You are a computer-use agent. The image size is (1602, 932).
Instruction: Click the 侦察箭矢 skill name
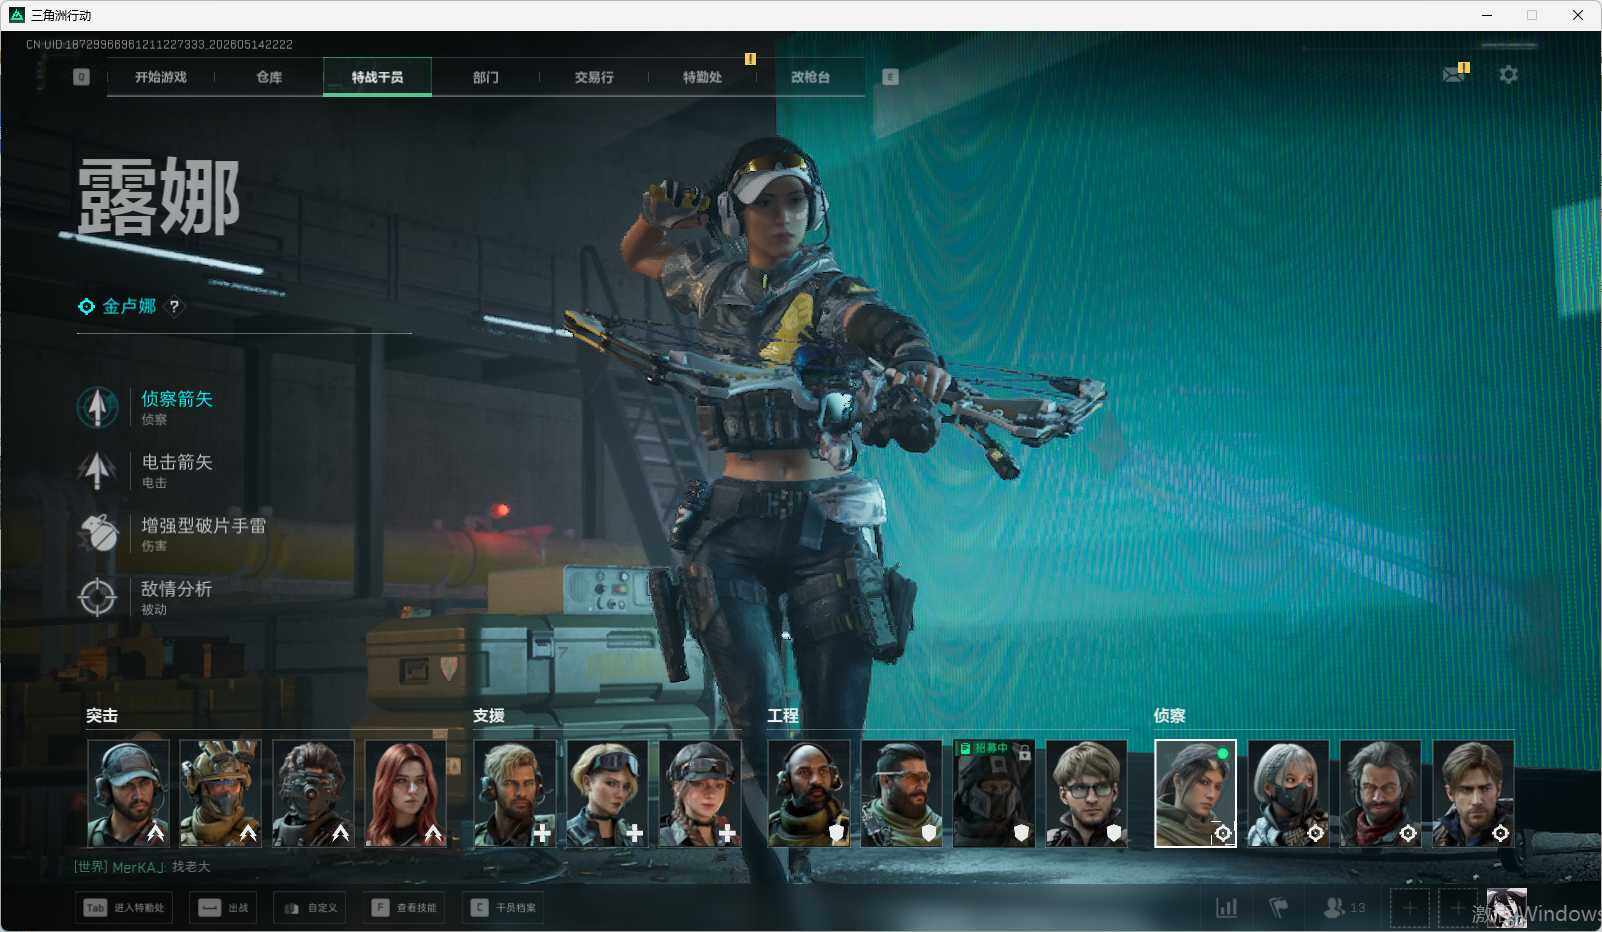point(177,399)
